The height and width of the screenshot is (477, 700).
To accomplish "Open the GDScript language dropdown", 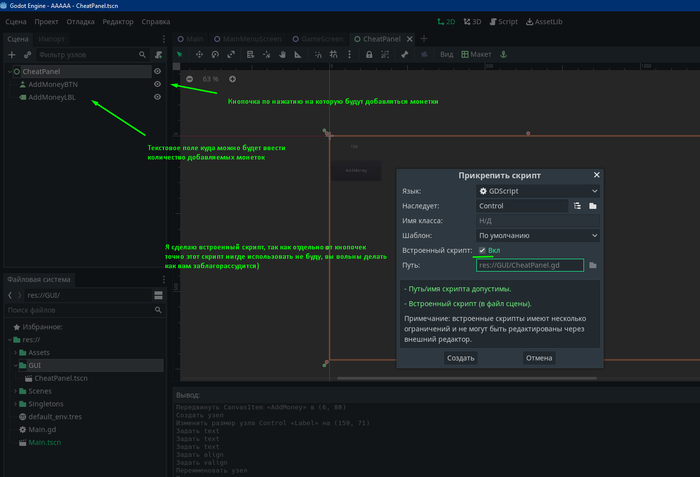I will [537, 191].
